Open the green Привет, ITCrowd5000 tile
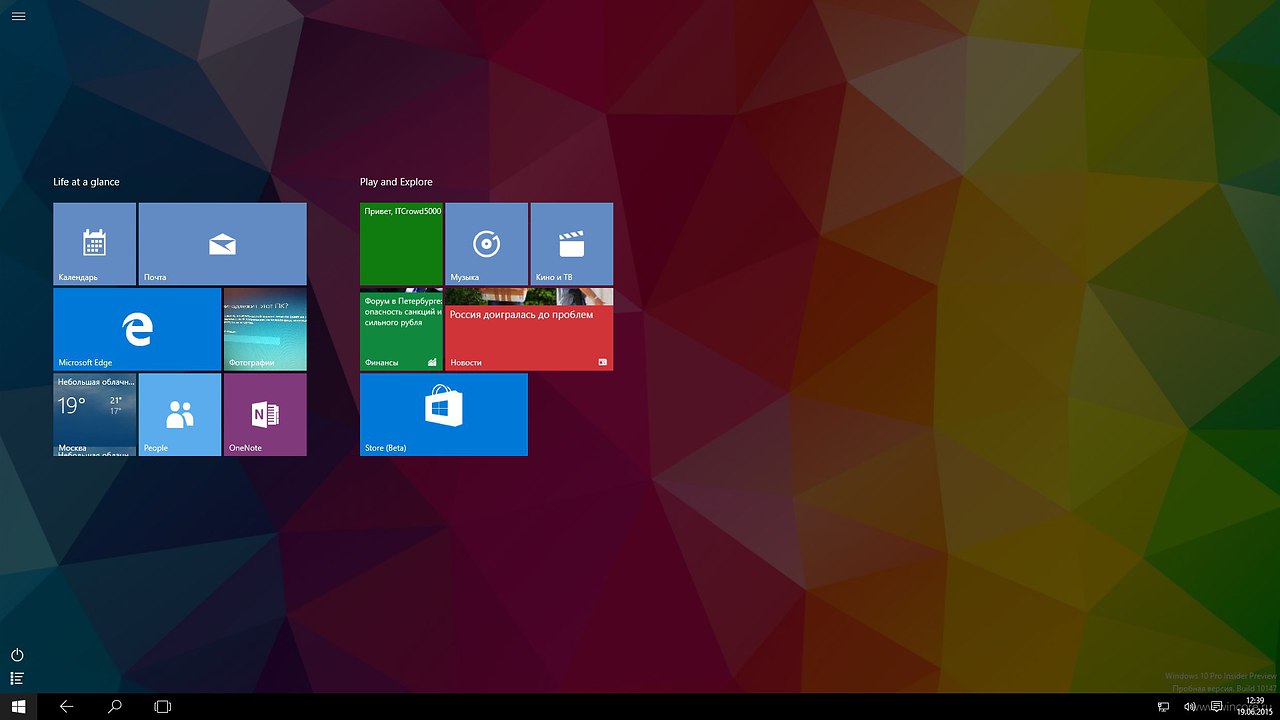The width and height of the screenshot is (1280, 720). click(401, 243)
